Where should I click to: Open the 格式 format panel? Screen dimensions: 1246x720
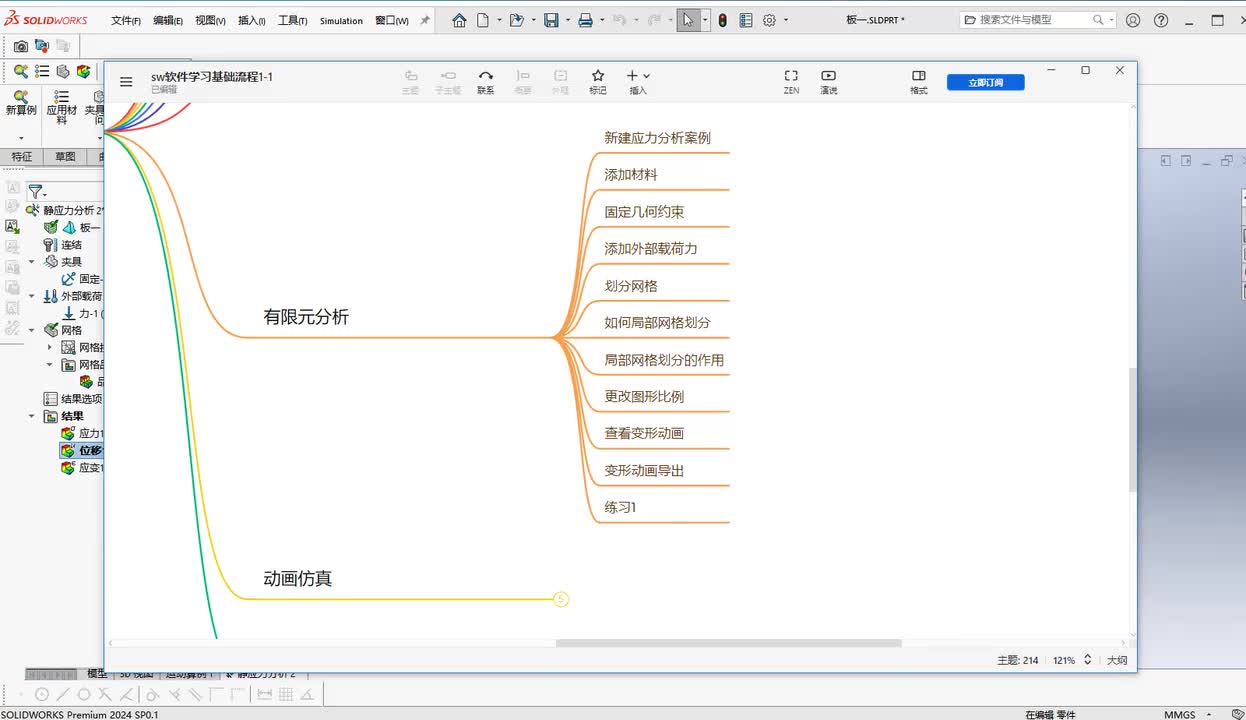[919, 81]
